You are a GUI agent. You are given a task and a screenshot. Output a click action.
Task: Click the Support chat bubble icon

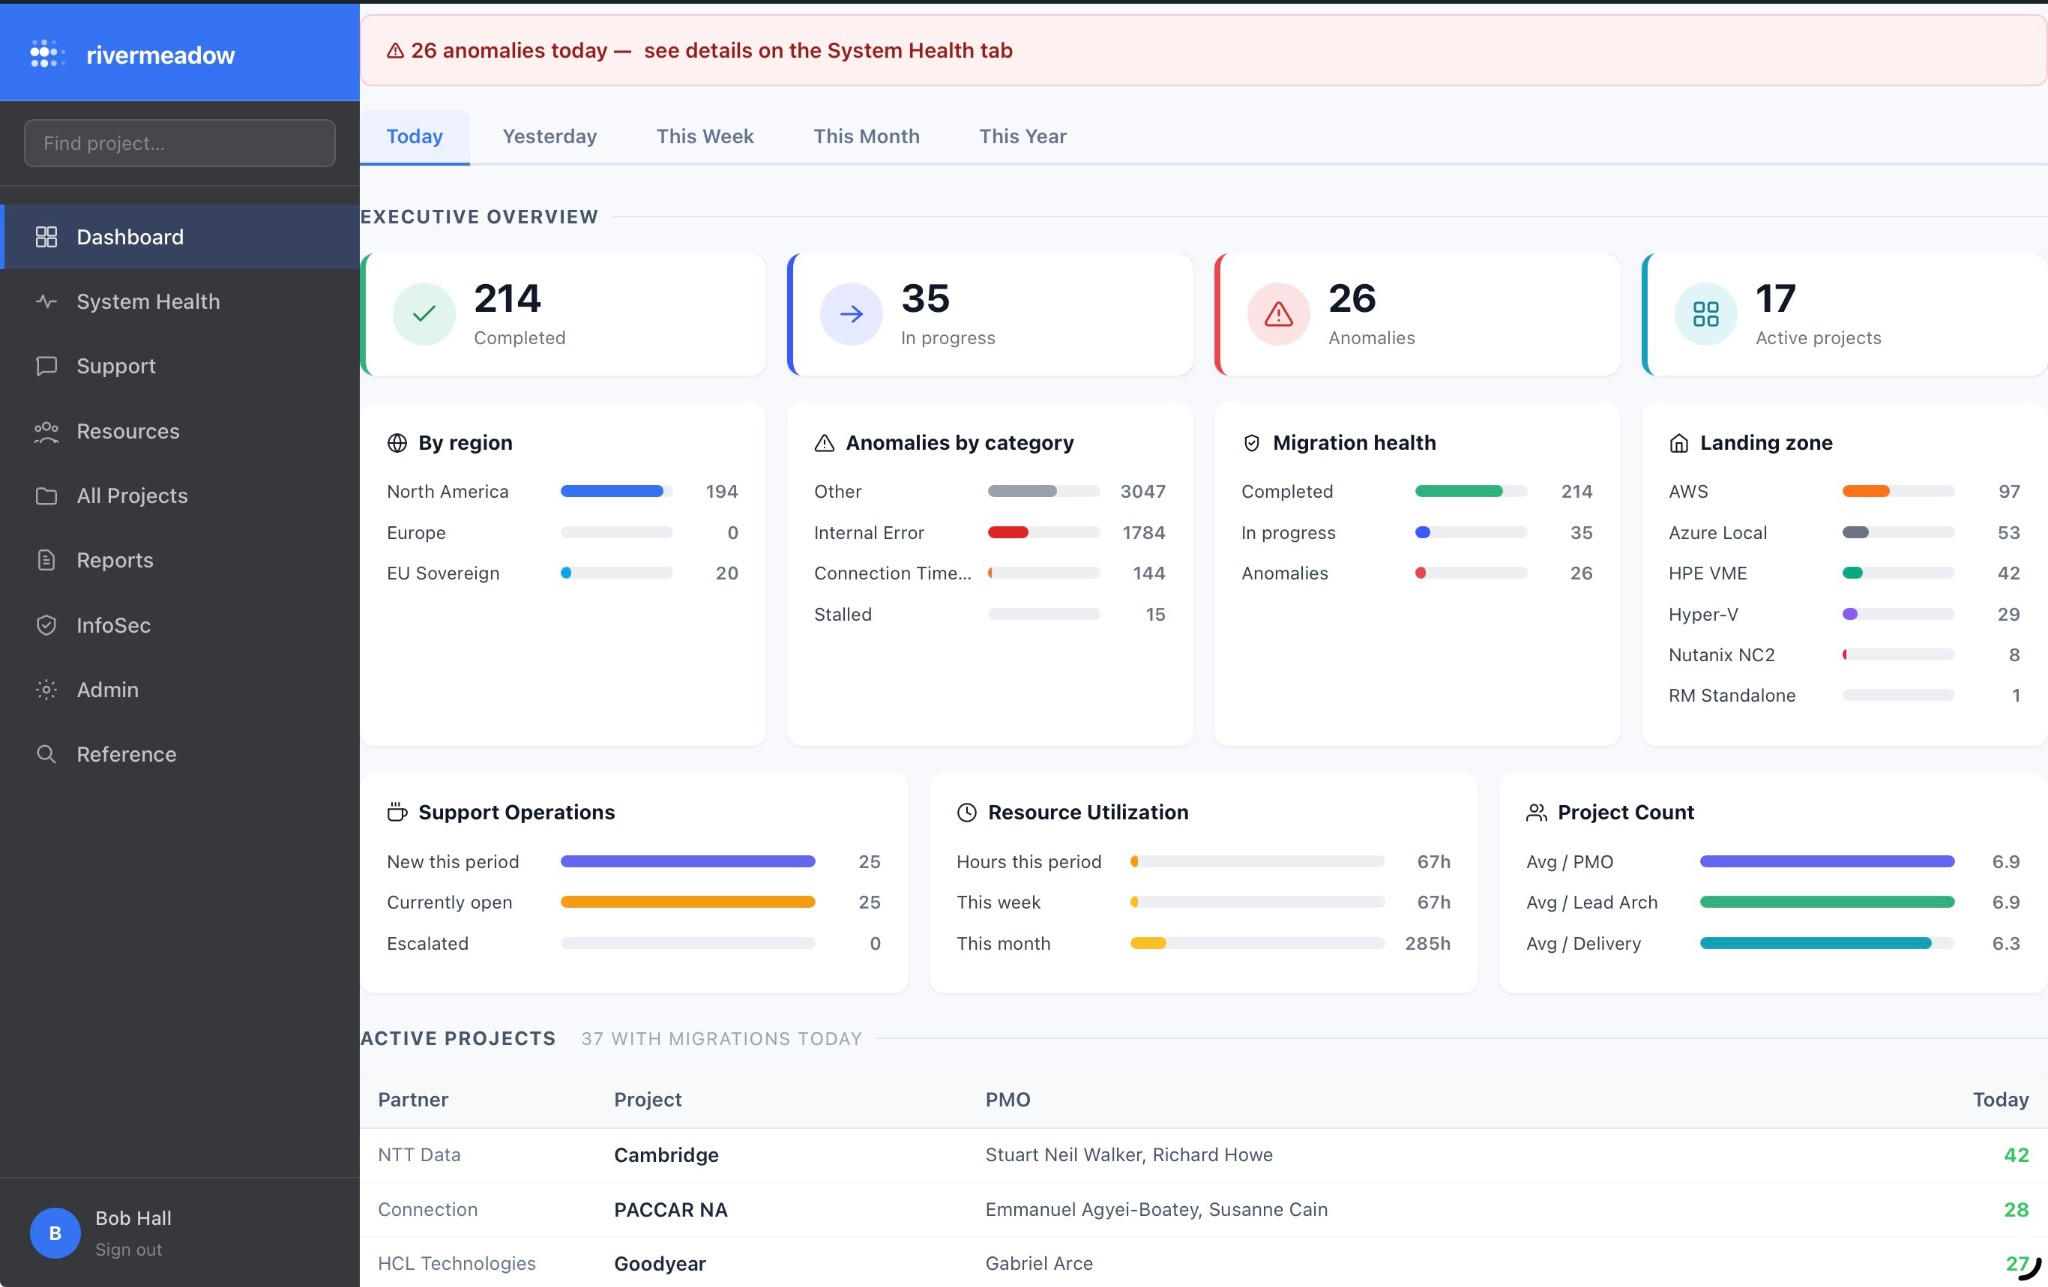click(46, 366)
